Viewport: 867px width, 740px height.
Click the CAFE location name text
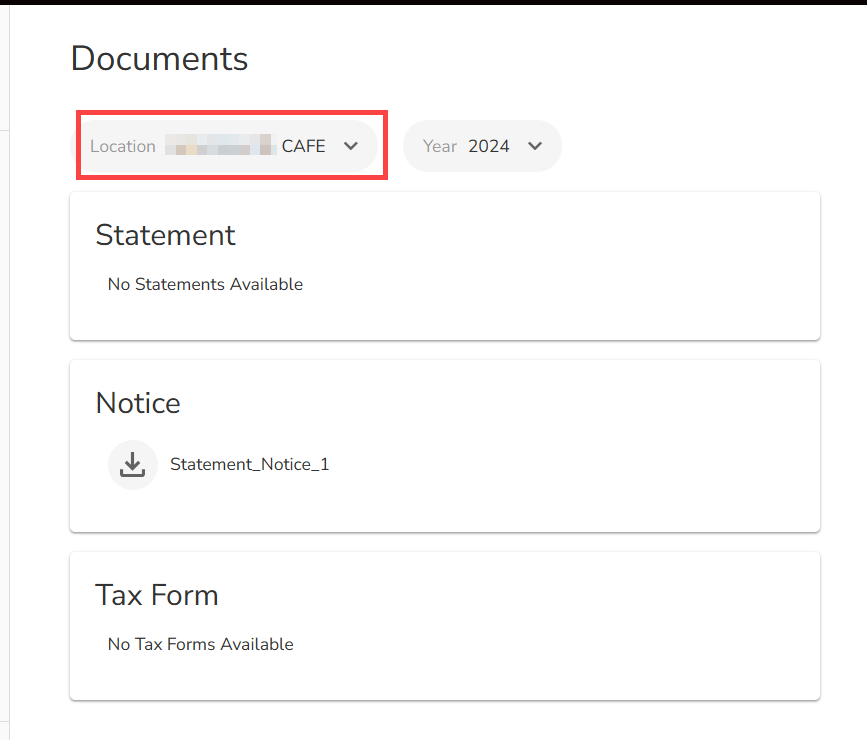pos(303,146)
